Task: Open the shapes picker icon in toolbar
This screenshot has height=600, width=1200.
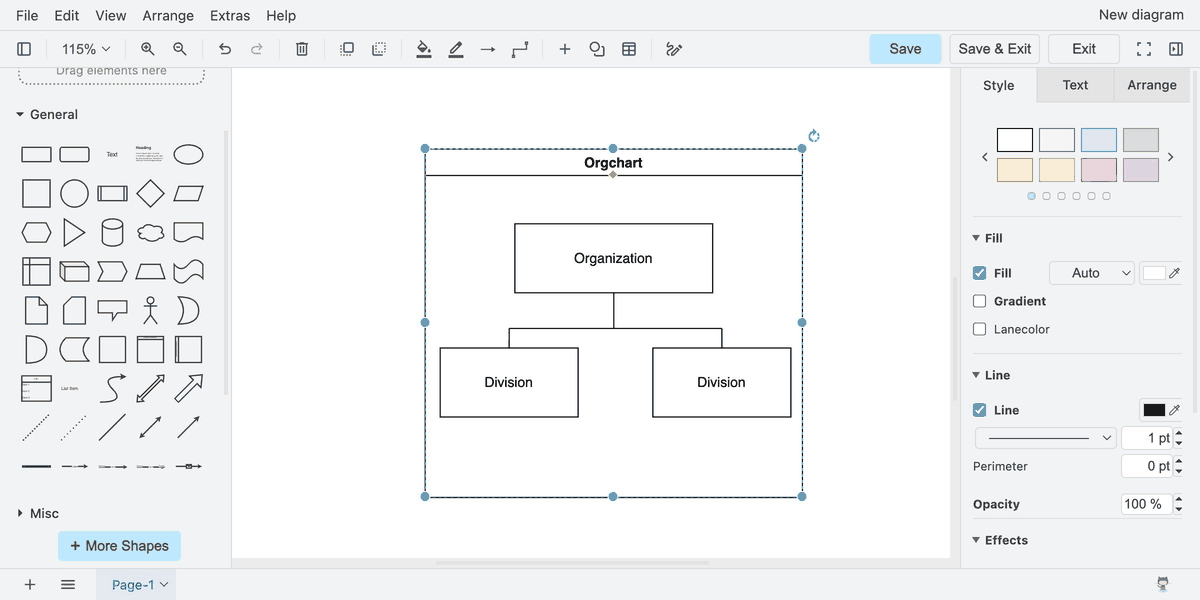Action: (x=597, y=49)
